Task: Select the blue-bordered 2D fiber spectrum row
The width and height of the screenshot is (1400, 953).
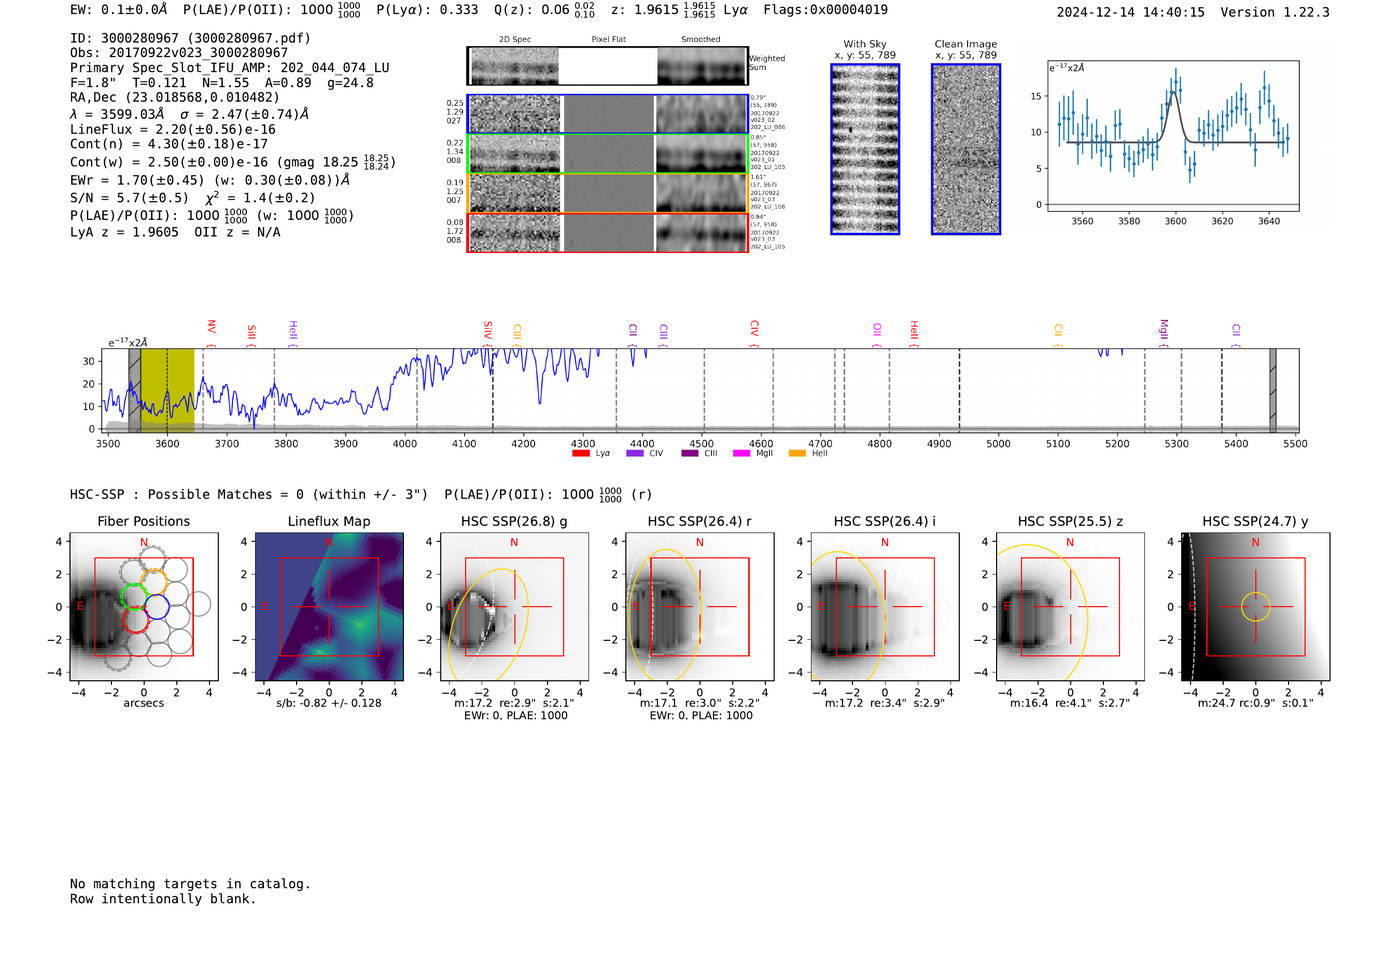Action: [607, 114]
